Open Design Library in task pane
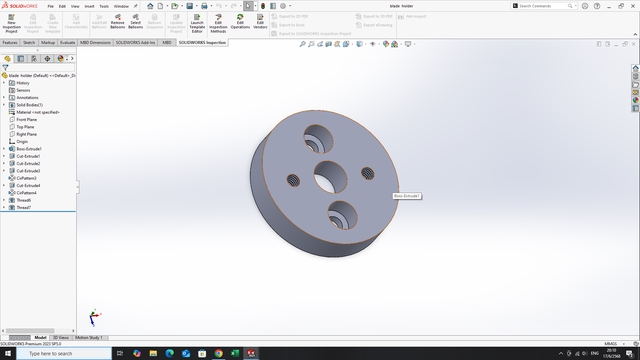This screenshot has width=640, height=360. 636,76
